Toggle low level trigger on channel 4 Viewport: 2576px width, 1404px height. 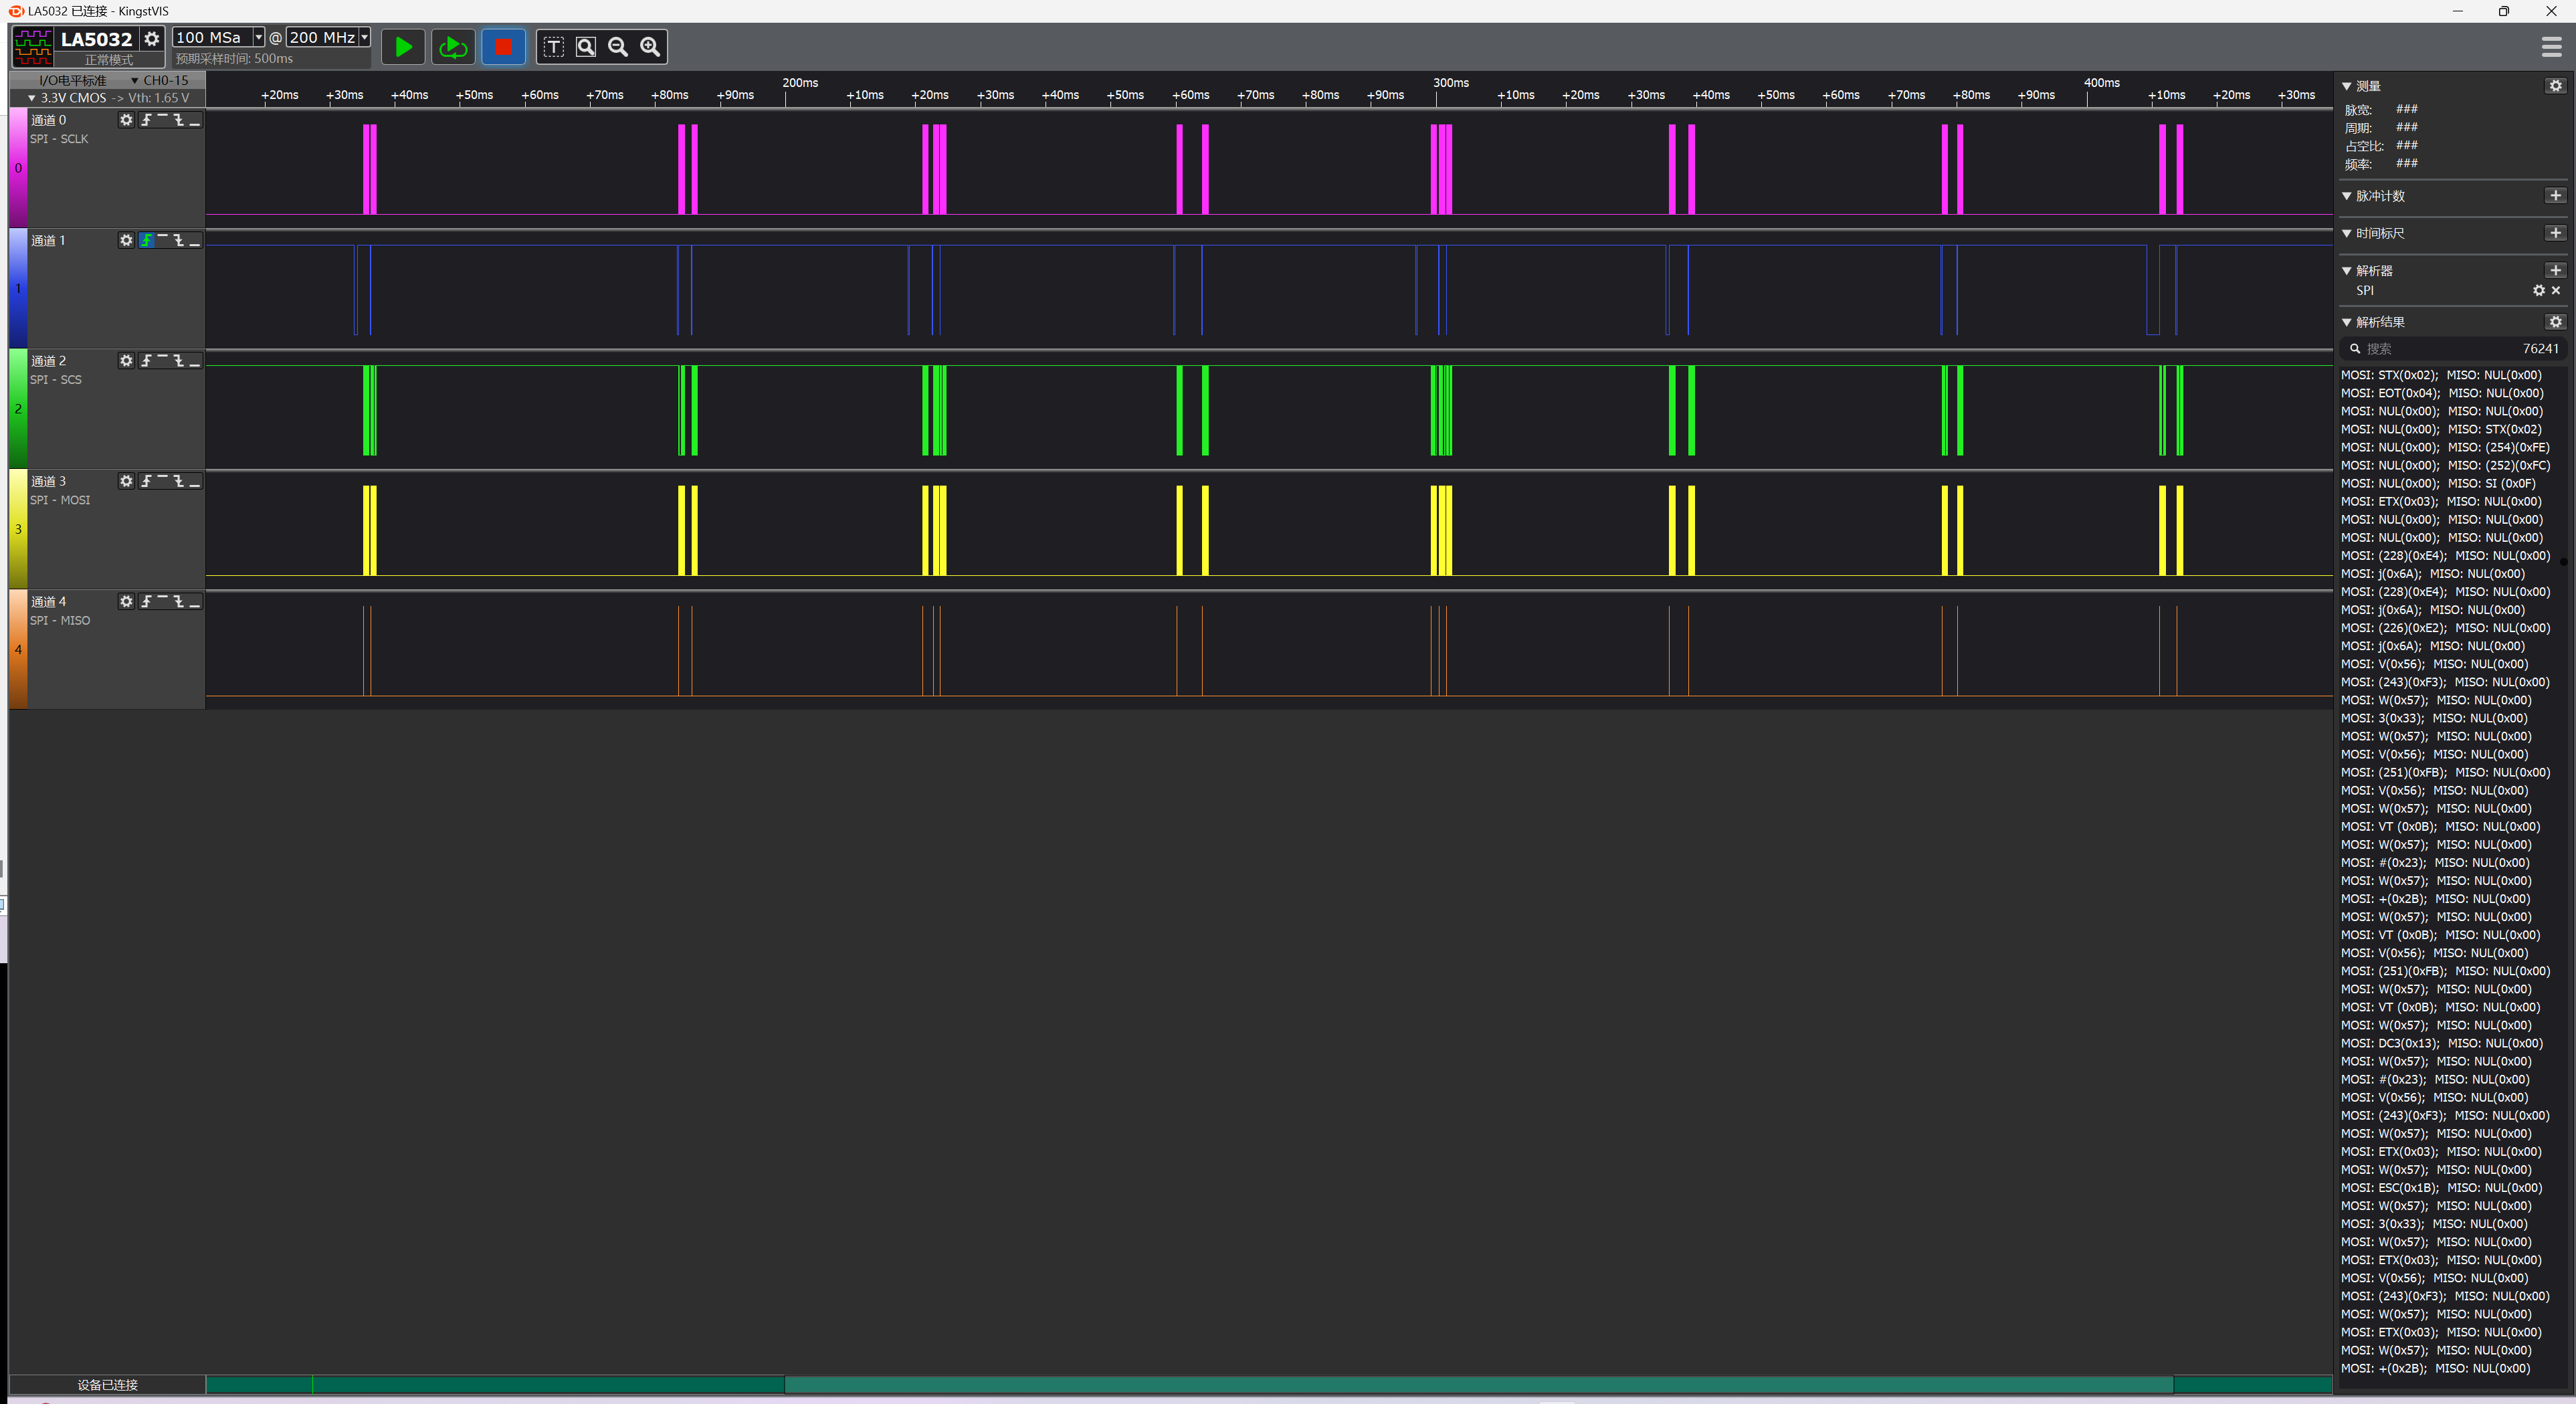point(194,601)
